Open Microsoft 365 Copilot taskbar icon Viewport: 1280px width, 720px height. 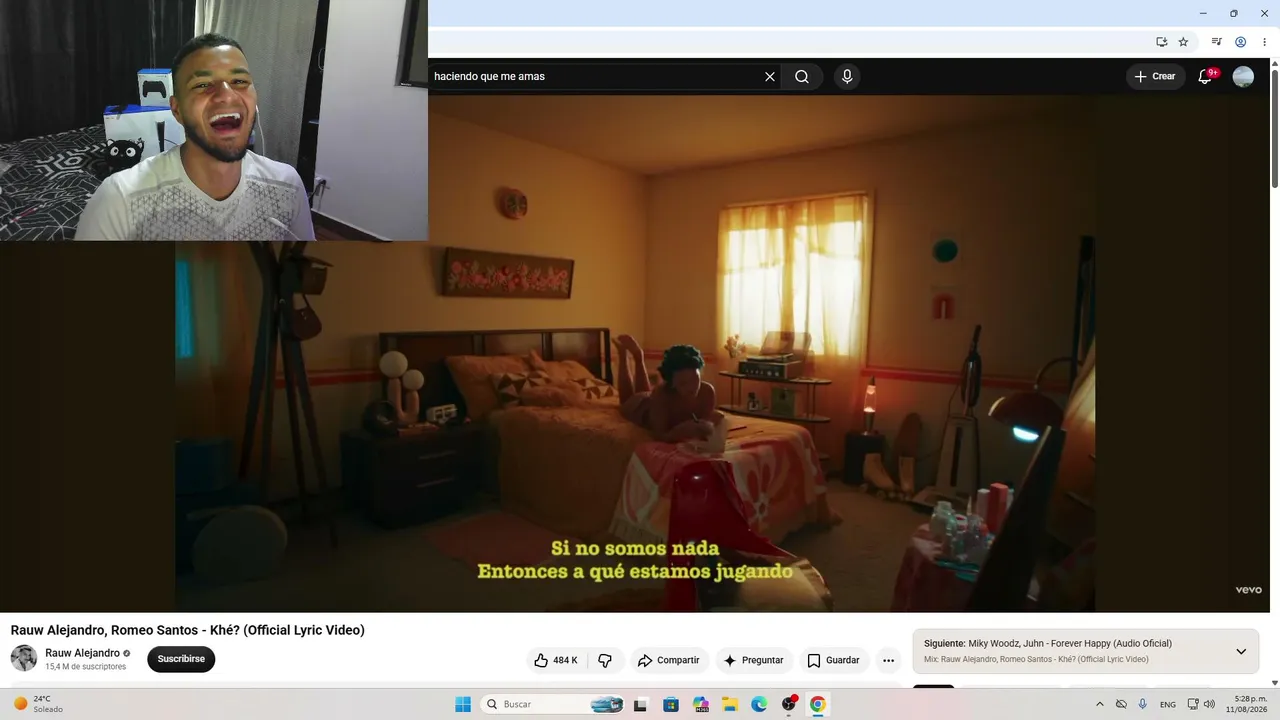coord(700,704)
